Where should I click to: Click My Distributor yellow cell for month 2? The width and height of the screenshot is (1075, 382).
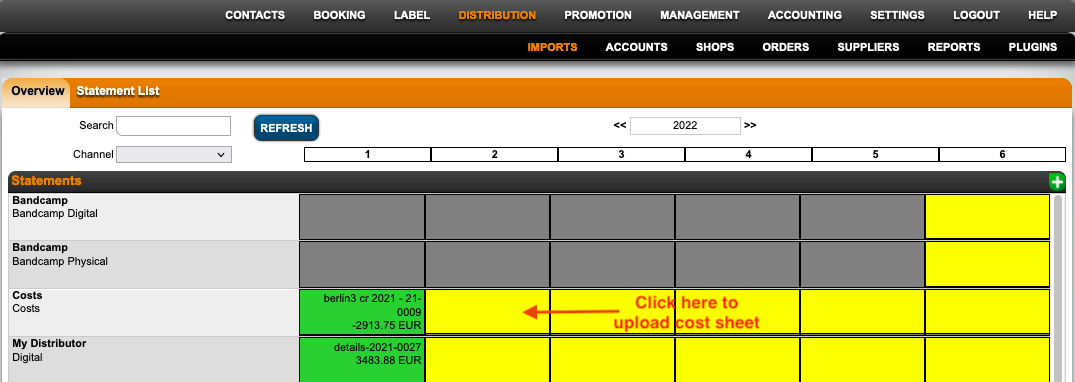[487, 359]
